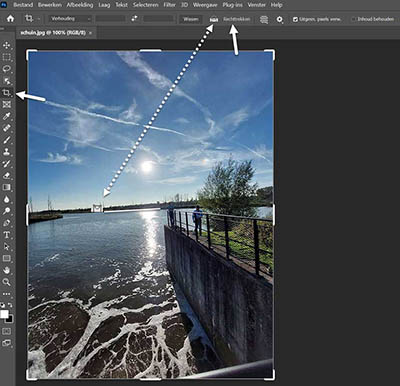The height and width of the screenshot is (386, 400).
Task: Select the Rectangle shape tool
Action: point(6,258)
